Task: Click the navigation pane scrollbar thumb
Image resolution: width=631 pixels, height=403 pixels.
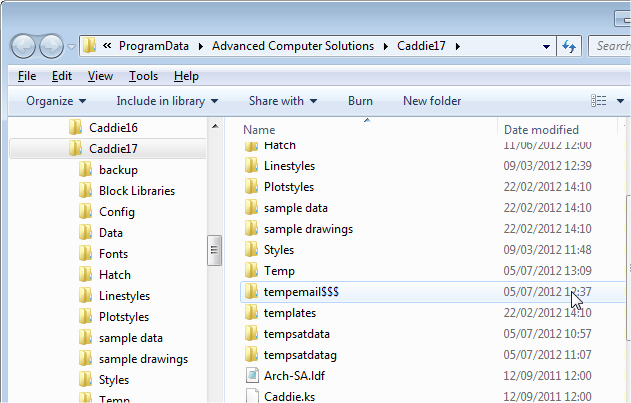Action: click(x=214, y=250)
